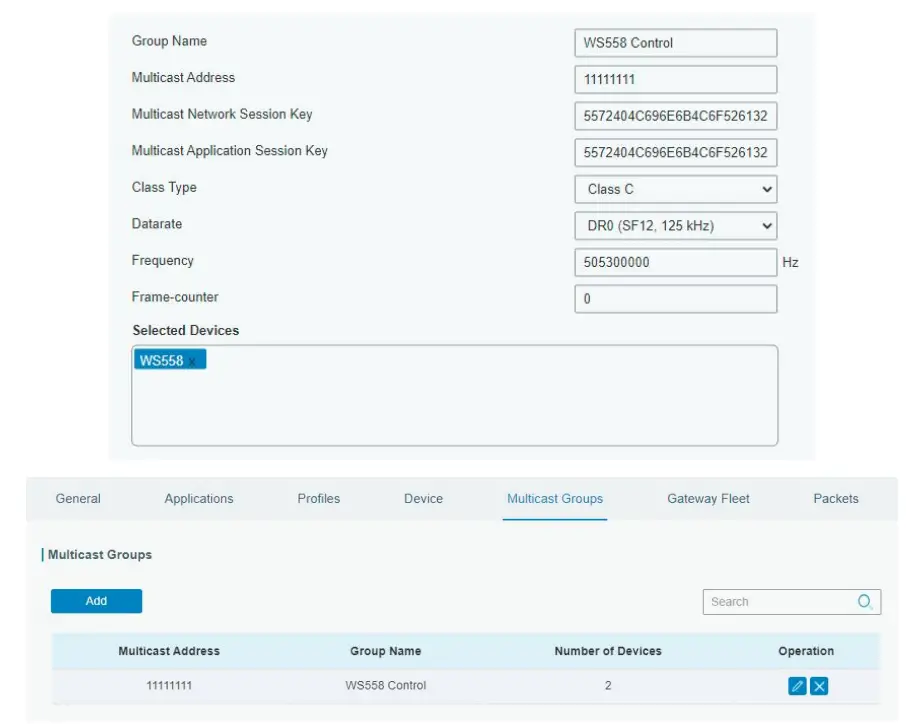This screenshot has height=724, width=906.
Task: Click the WS558 device tag
Action: pyautogui.click(x=170, y=359)
